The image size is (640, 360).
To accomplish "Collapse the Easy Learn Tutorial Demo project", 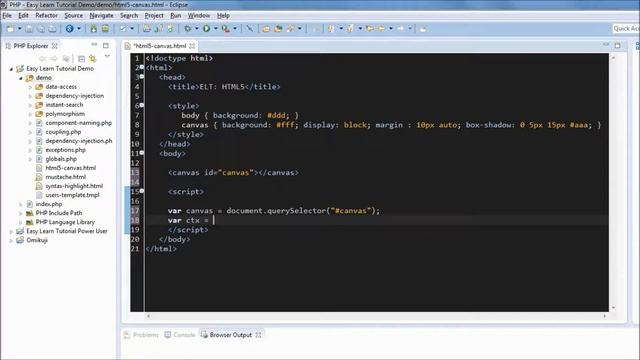I will pos(11,69).
